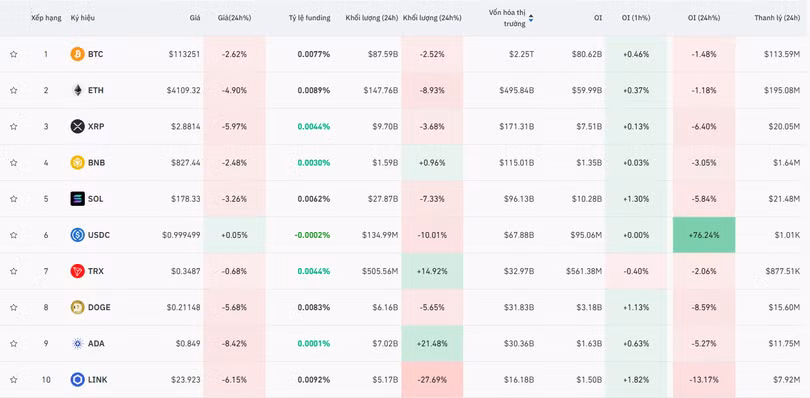The width and height of the screenshot is (810, 398).
Task: Click DOGE price change -5.68%
Action: [x=234, y=307]
